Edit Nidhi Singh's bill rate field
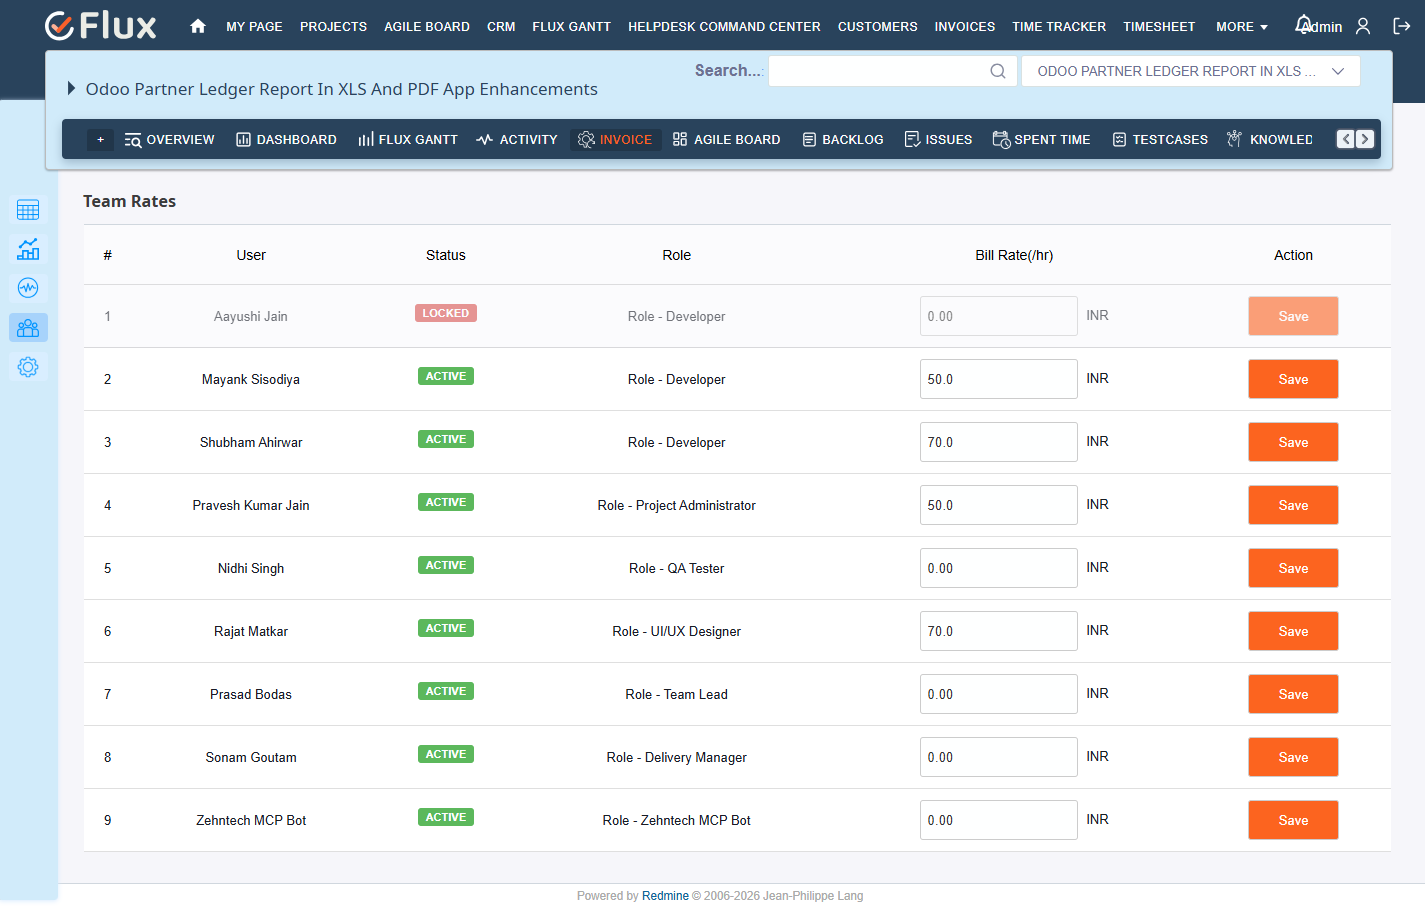This screenshot has height=907, width=1425. [998, 568]
